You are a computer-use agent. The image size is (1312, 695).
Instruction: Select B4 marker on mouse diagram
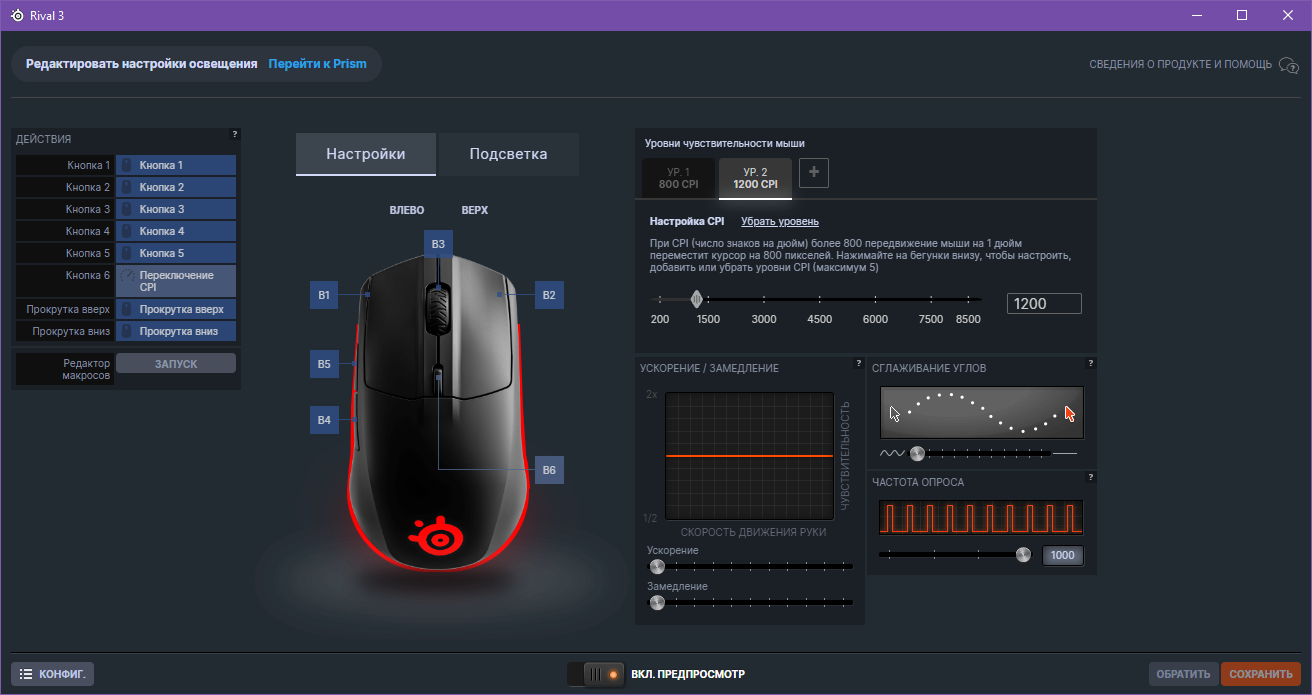[324, 421]
